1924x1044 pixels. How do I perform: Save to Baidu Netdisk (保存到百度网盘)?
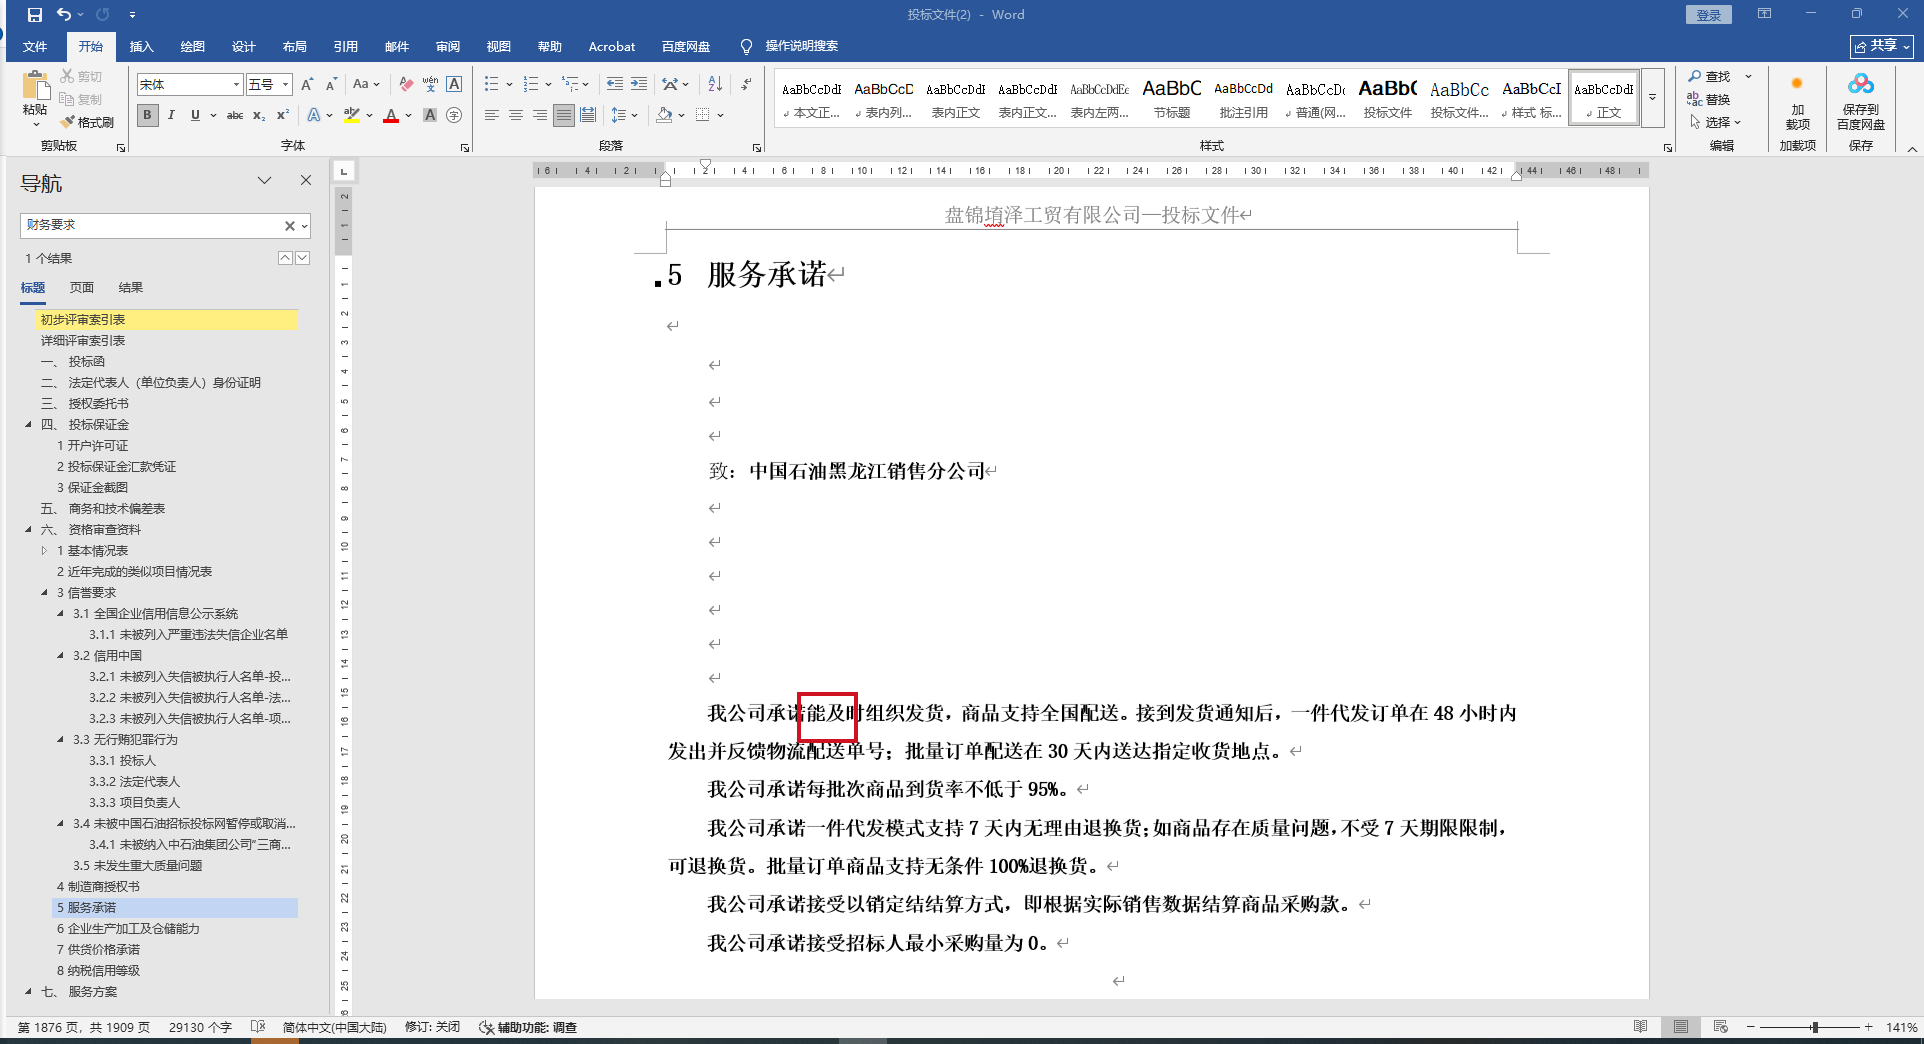point(1861,102)
